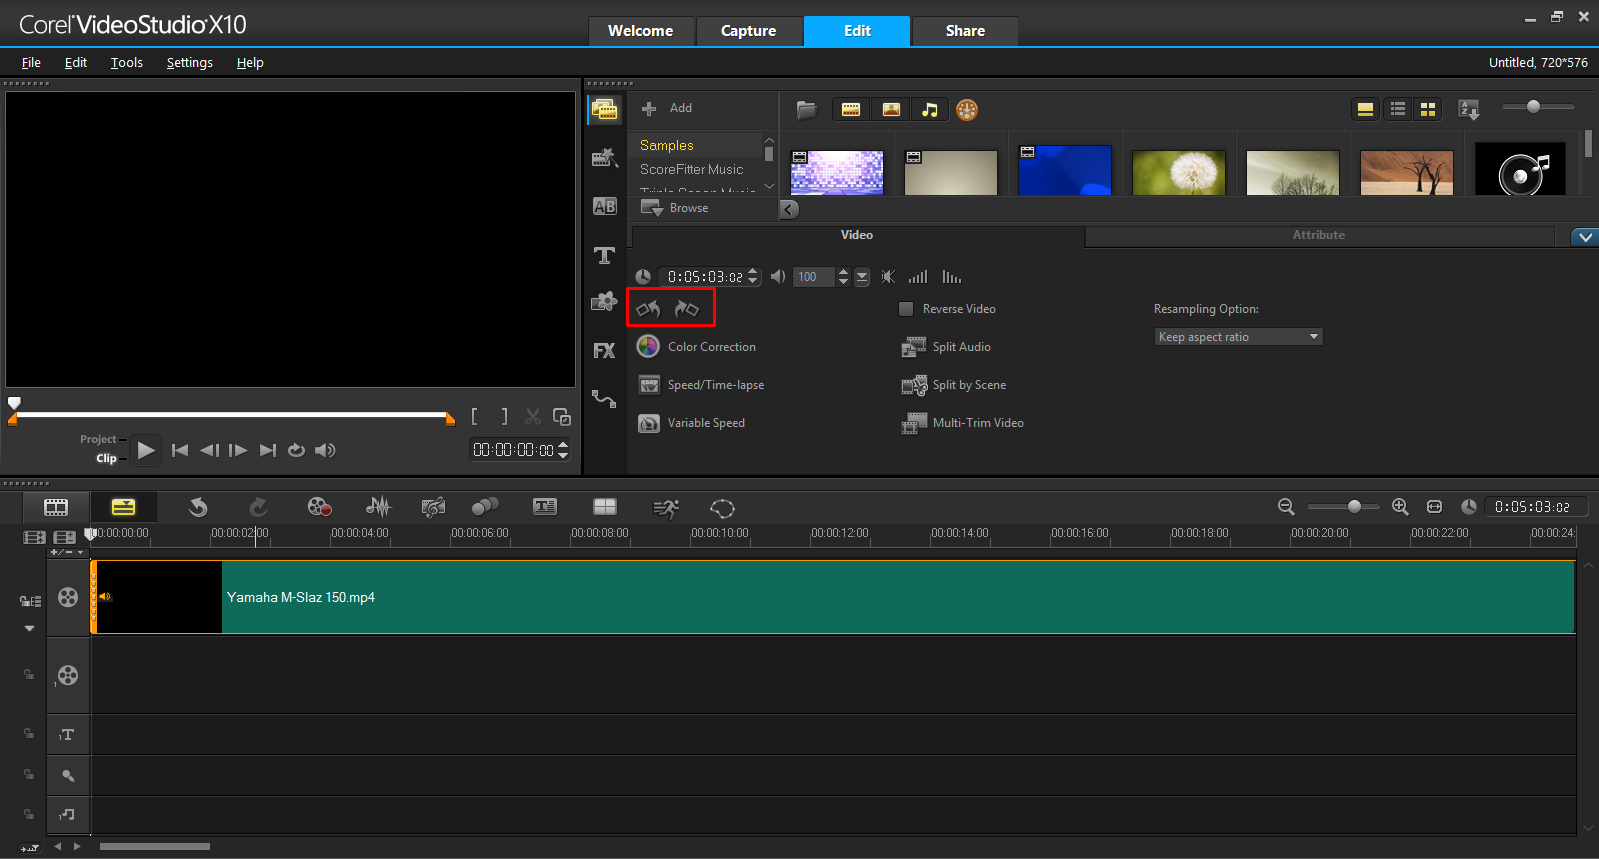
Task: Adjust the timeline zoom slider
Action: (1344, 507)
